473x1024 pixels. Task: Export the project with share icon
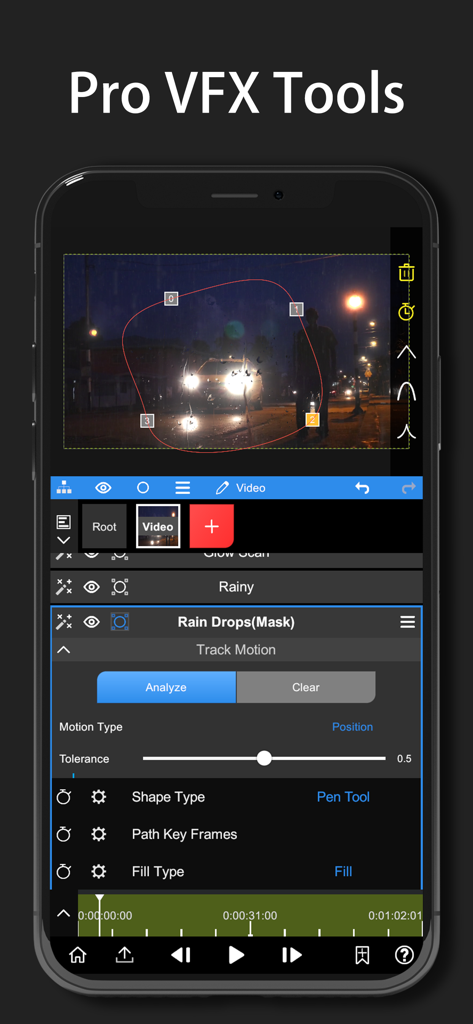(124, 955)
